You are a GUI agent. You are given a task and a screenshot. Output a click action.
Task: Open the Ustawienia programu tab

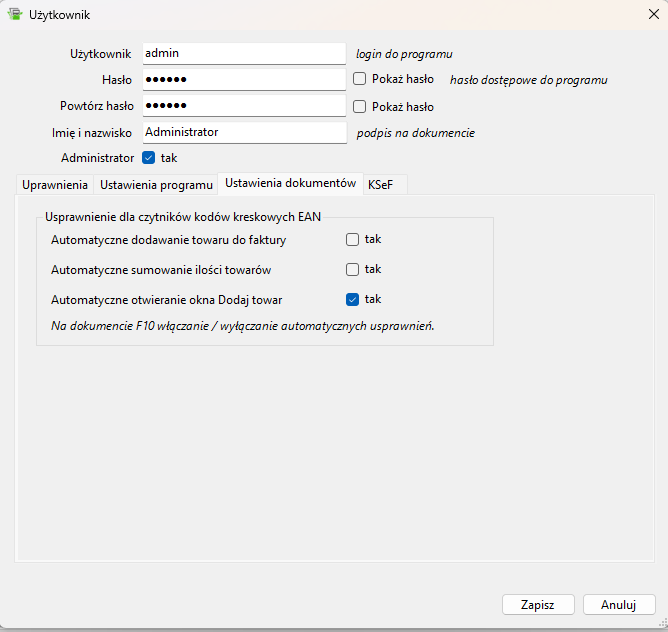156,185
